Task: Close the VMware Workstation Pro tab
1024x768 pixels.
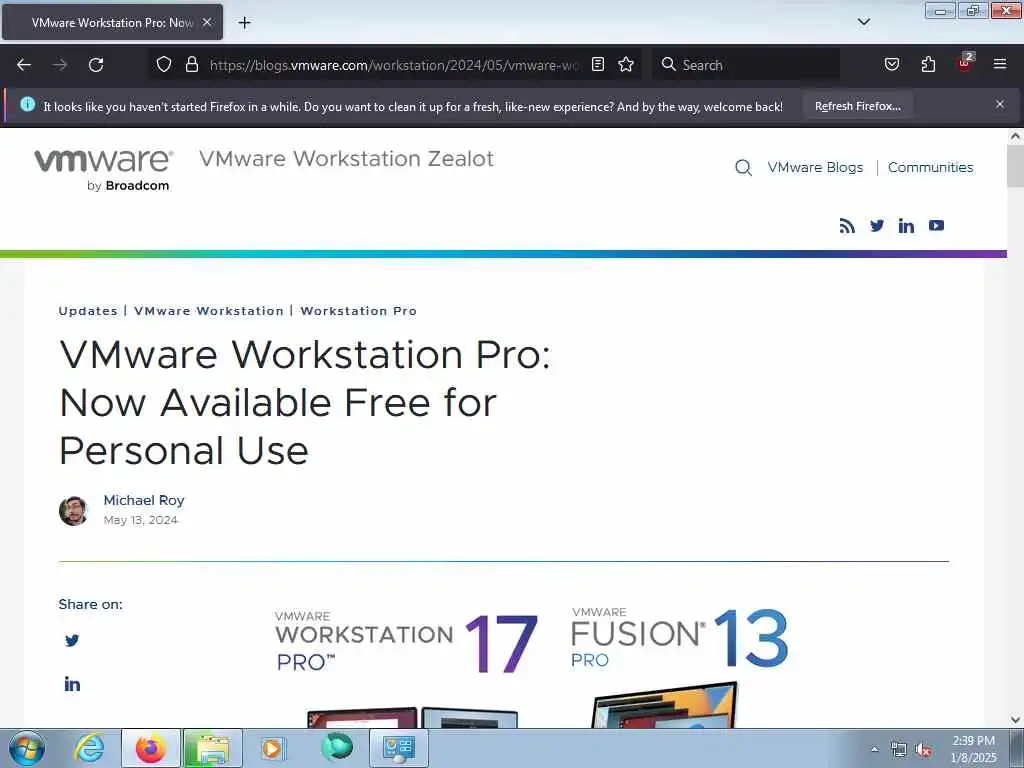Action: [x=206, y=22]
